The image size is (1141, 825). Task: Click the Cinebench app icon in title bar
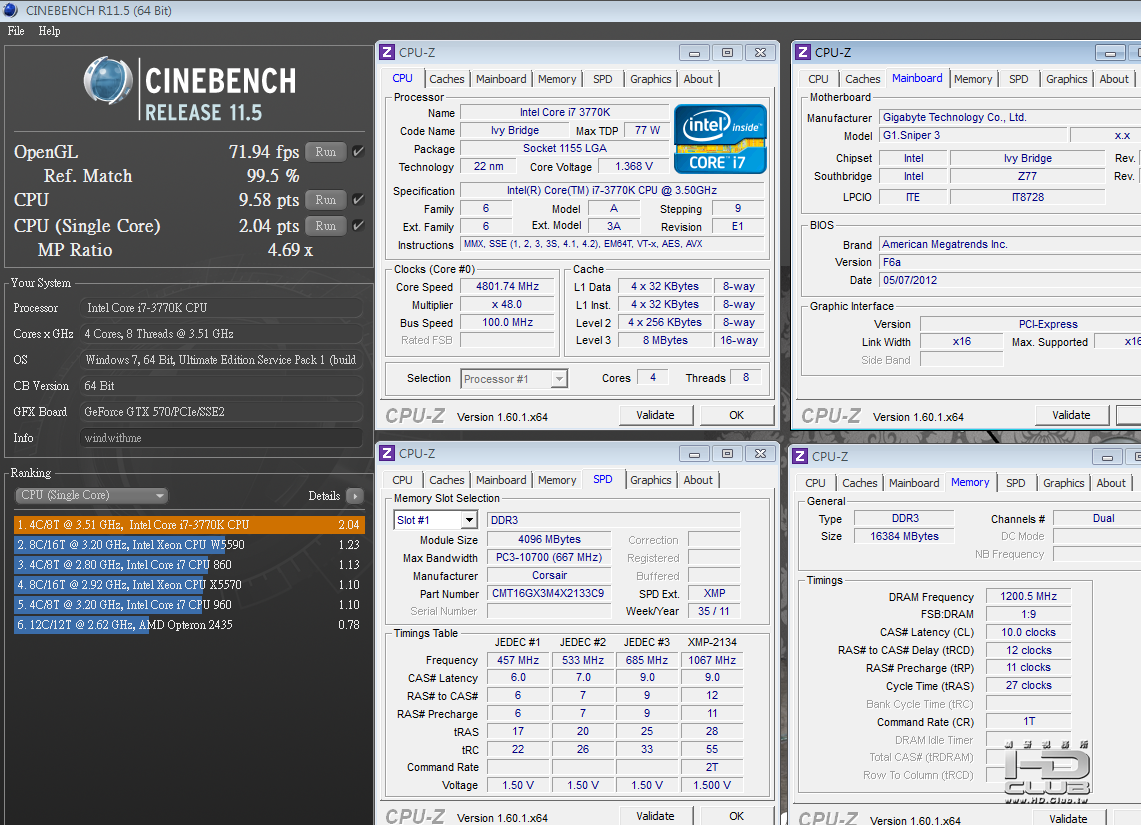pos(10,10)
